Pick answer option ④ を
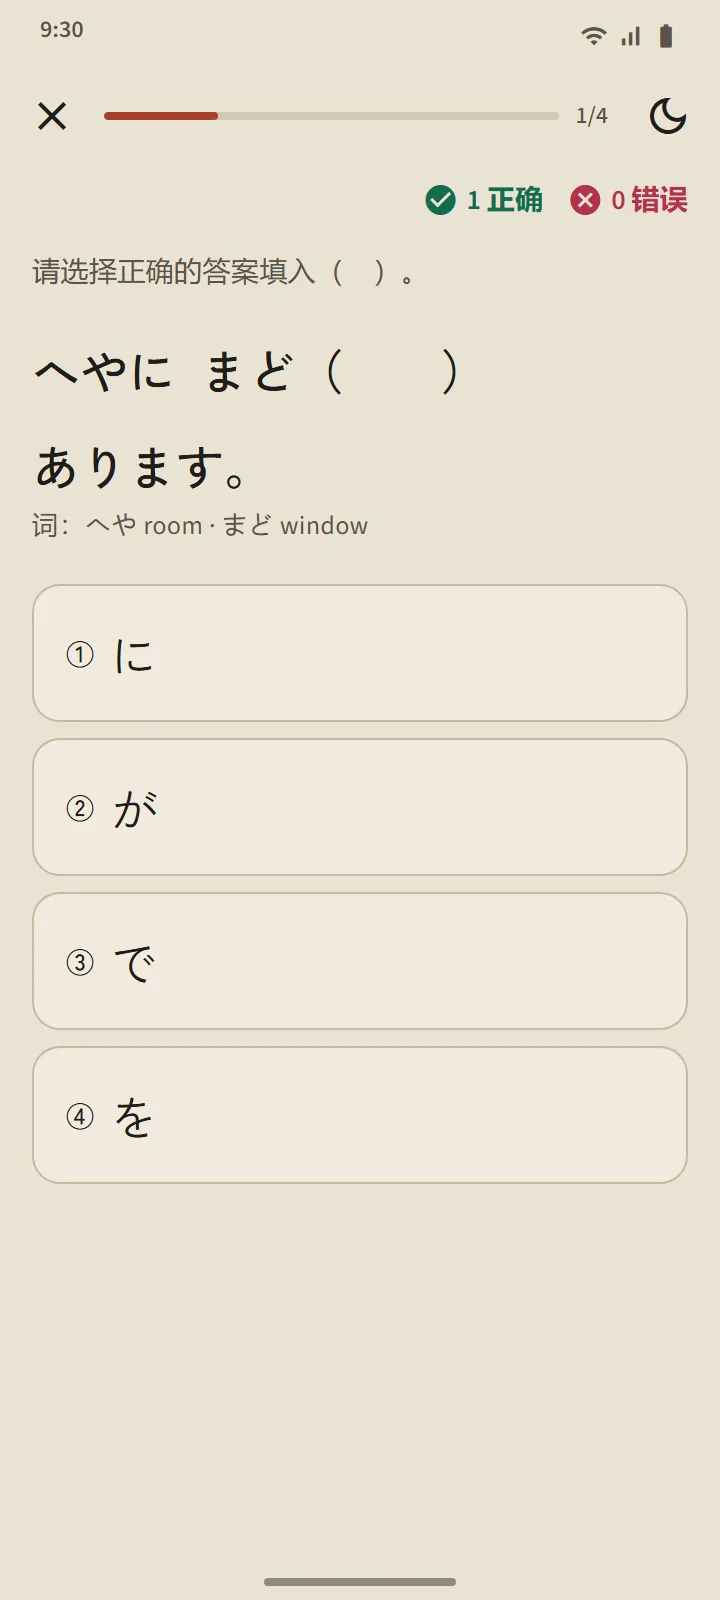This screenshot has width=720, height=1600. coord(360,1115)
